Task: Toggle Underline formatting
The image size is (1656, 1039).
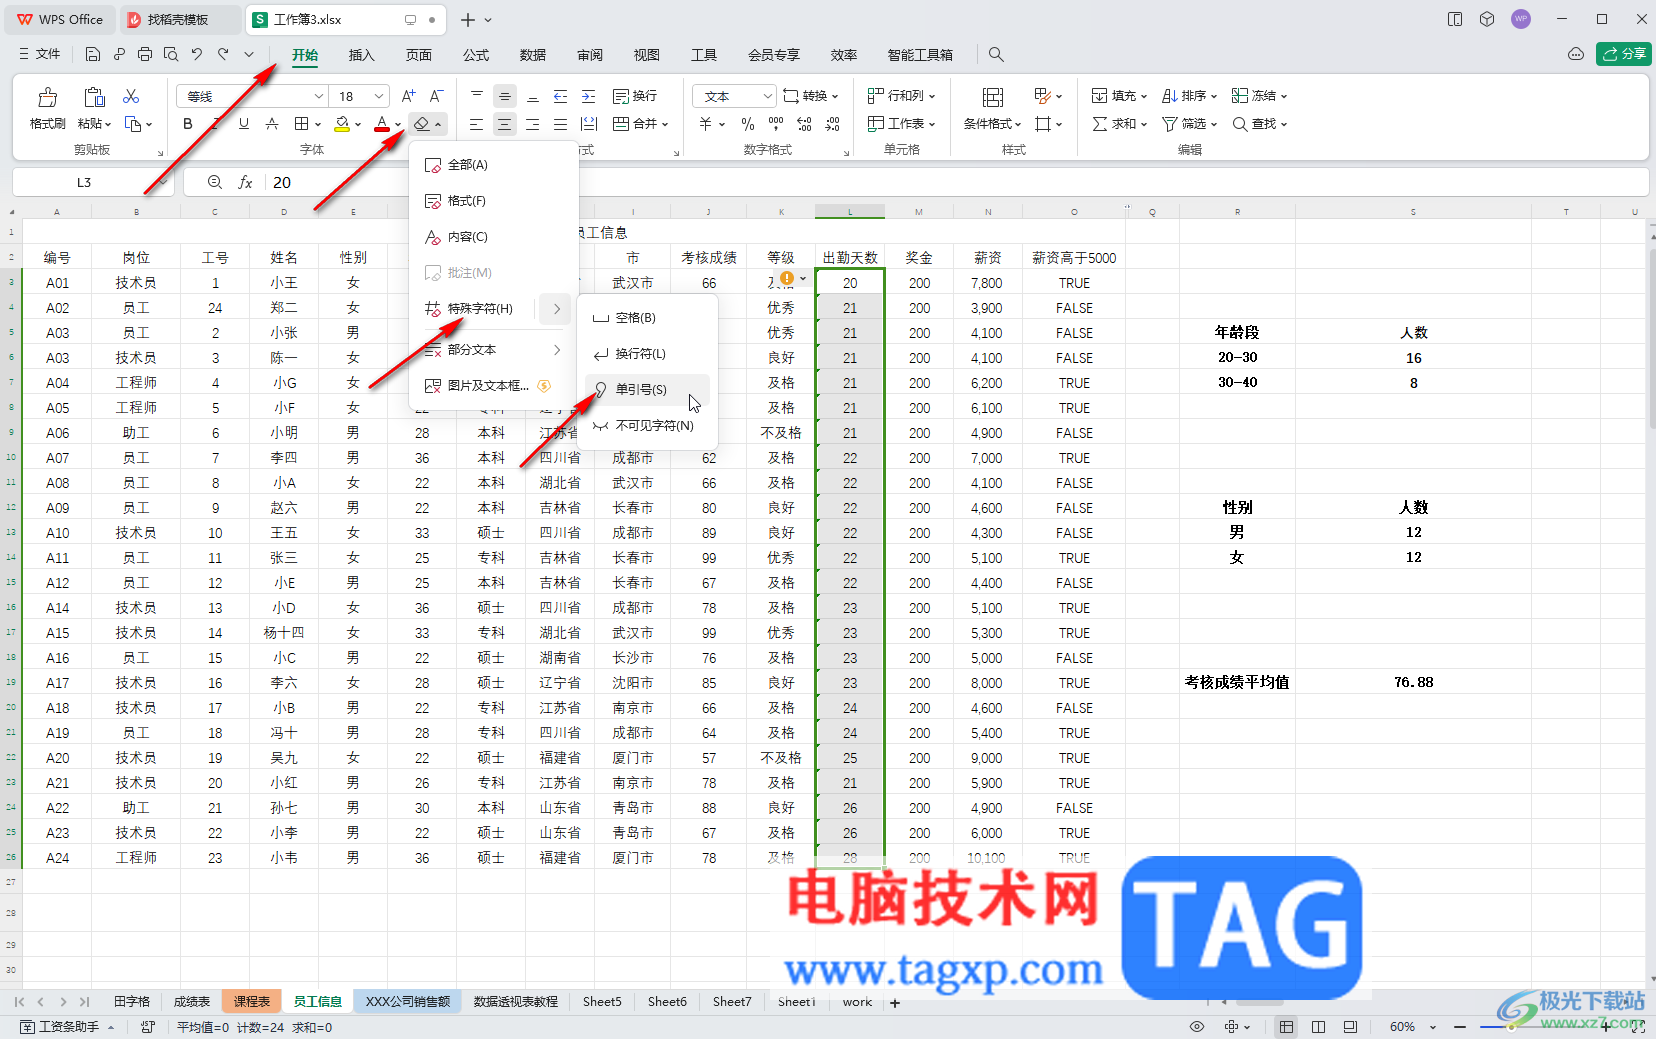Action: [x=244, y=124]
